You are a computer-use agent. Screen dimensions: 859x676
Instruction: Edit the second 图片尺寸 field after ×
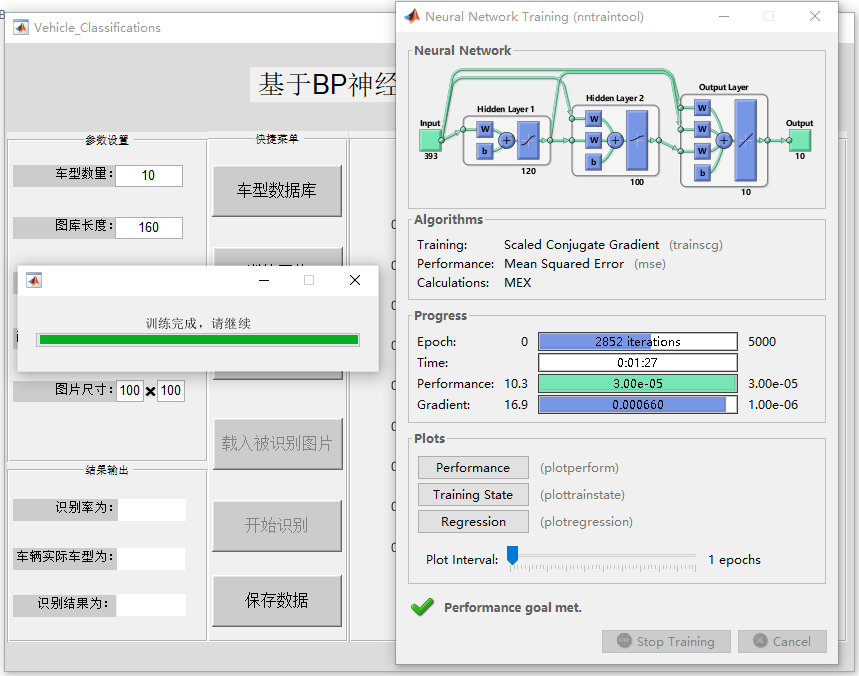[x=171, y=391]
